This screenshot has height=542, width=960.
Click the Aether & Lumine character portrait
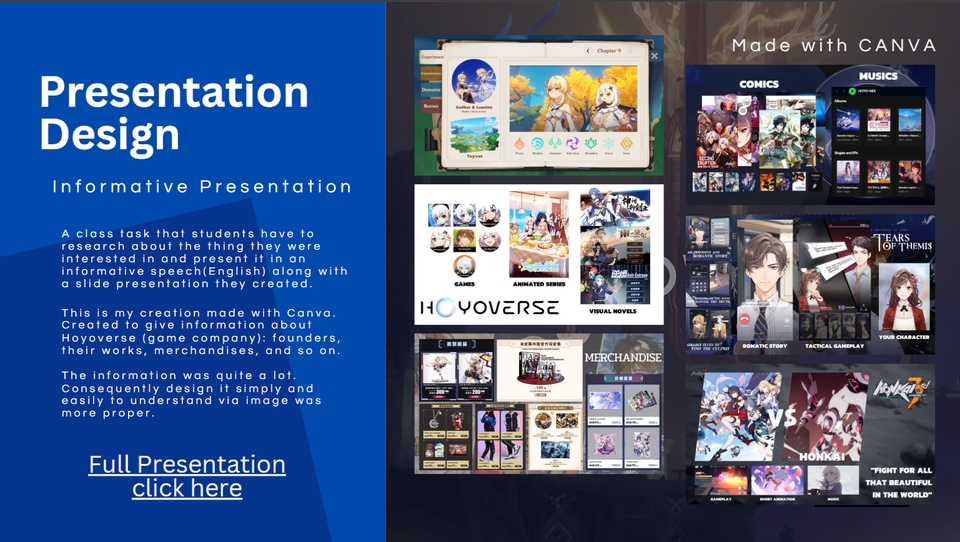click(473, 82)
